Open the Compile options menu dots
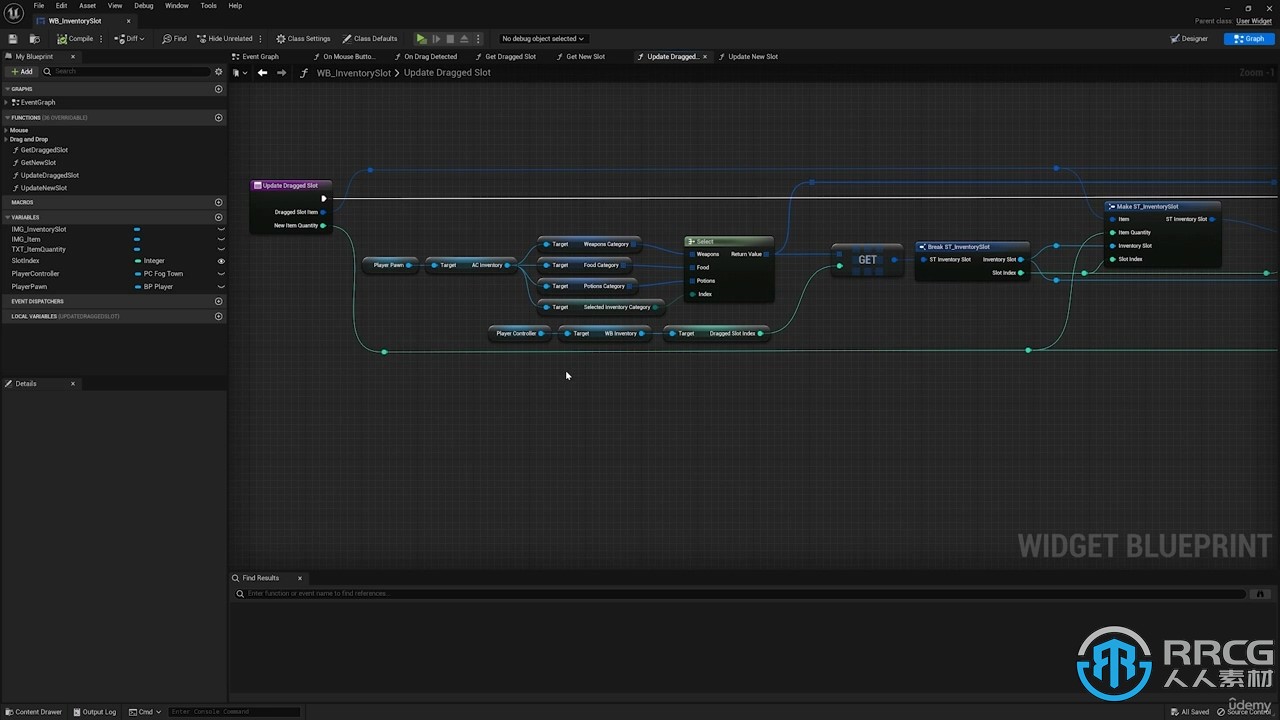 102,39
